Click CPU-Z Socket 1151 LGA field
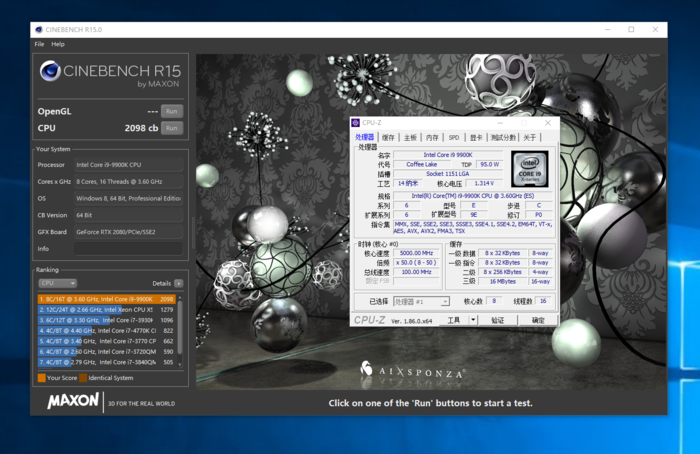700x454 pixels. pyautogui.click(x=448, y=174)
